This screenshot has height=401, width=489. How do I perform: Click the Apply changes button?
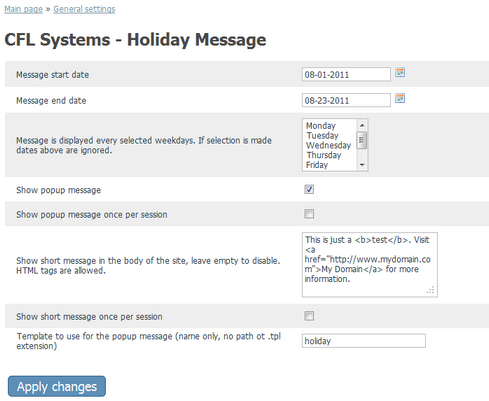point(57,387)
